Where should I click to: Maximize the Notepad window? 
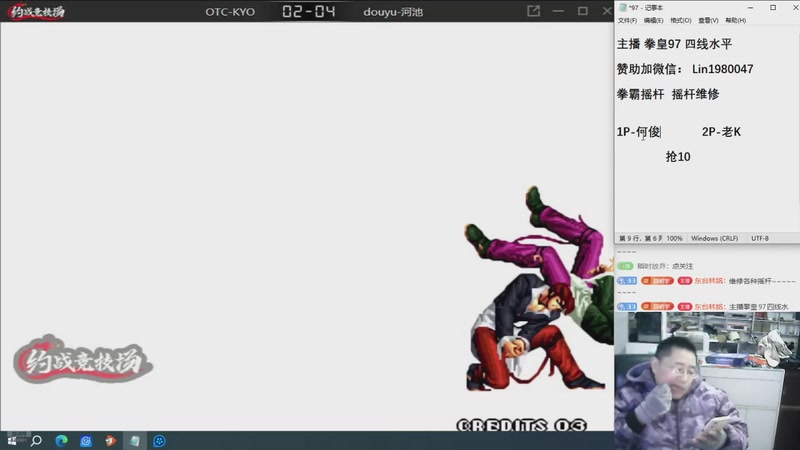(773, 8)
